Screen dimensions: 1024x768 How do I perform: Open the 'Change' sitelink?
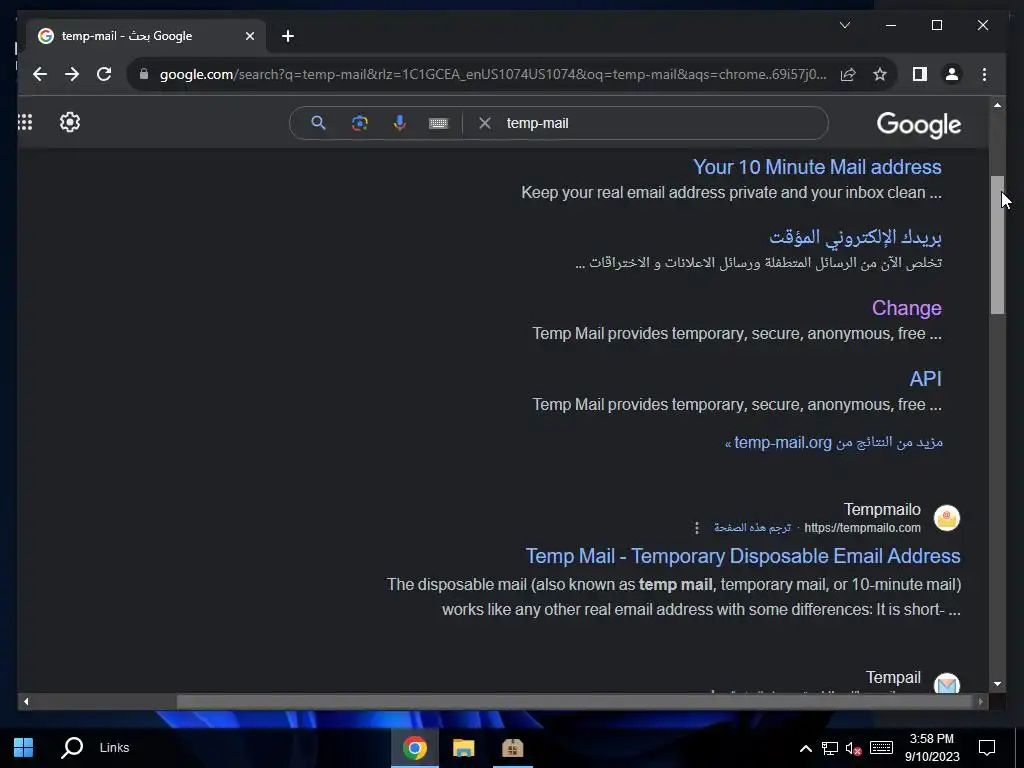pyautogui.click(x=906, y=308)
